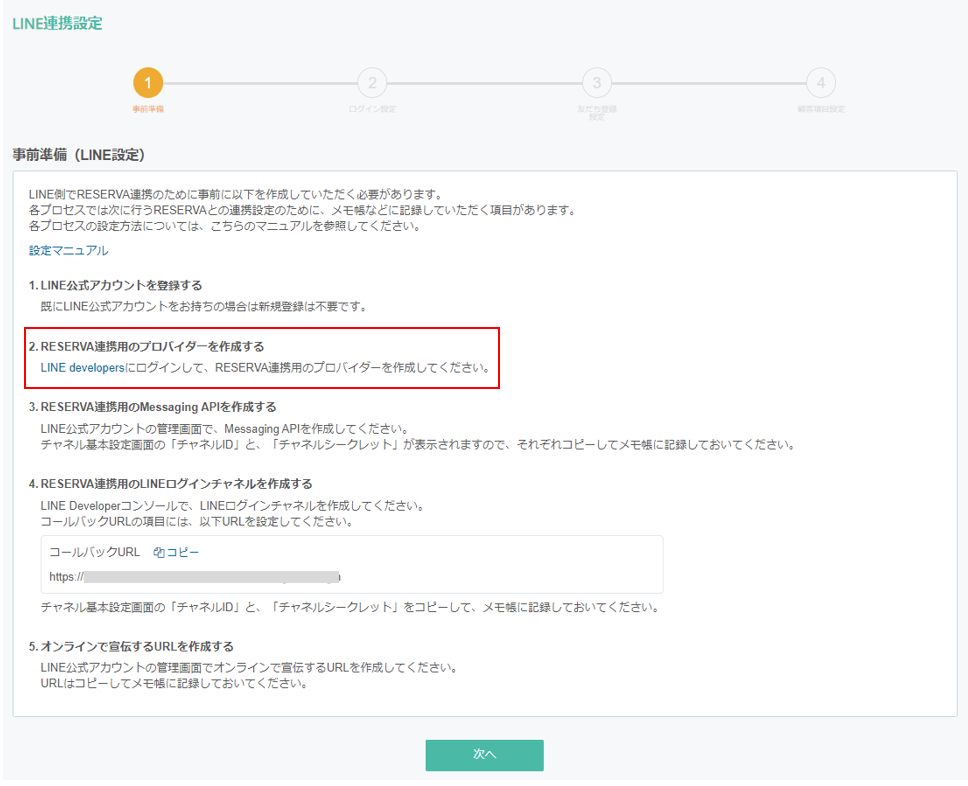Screen dimensions: 968x786
Task: Open the 設定マニュアル link
Action: click(x=68, y=251)
